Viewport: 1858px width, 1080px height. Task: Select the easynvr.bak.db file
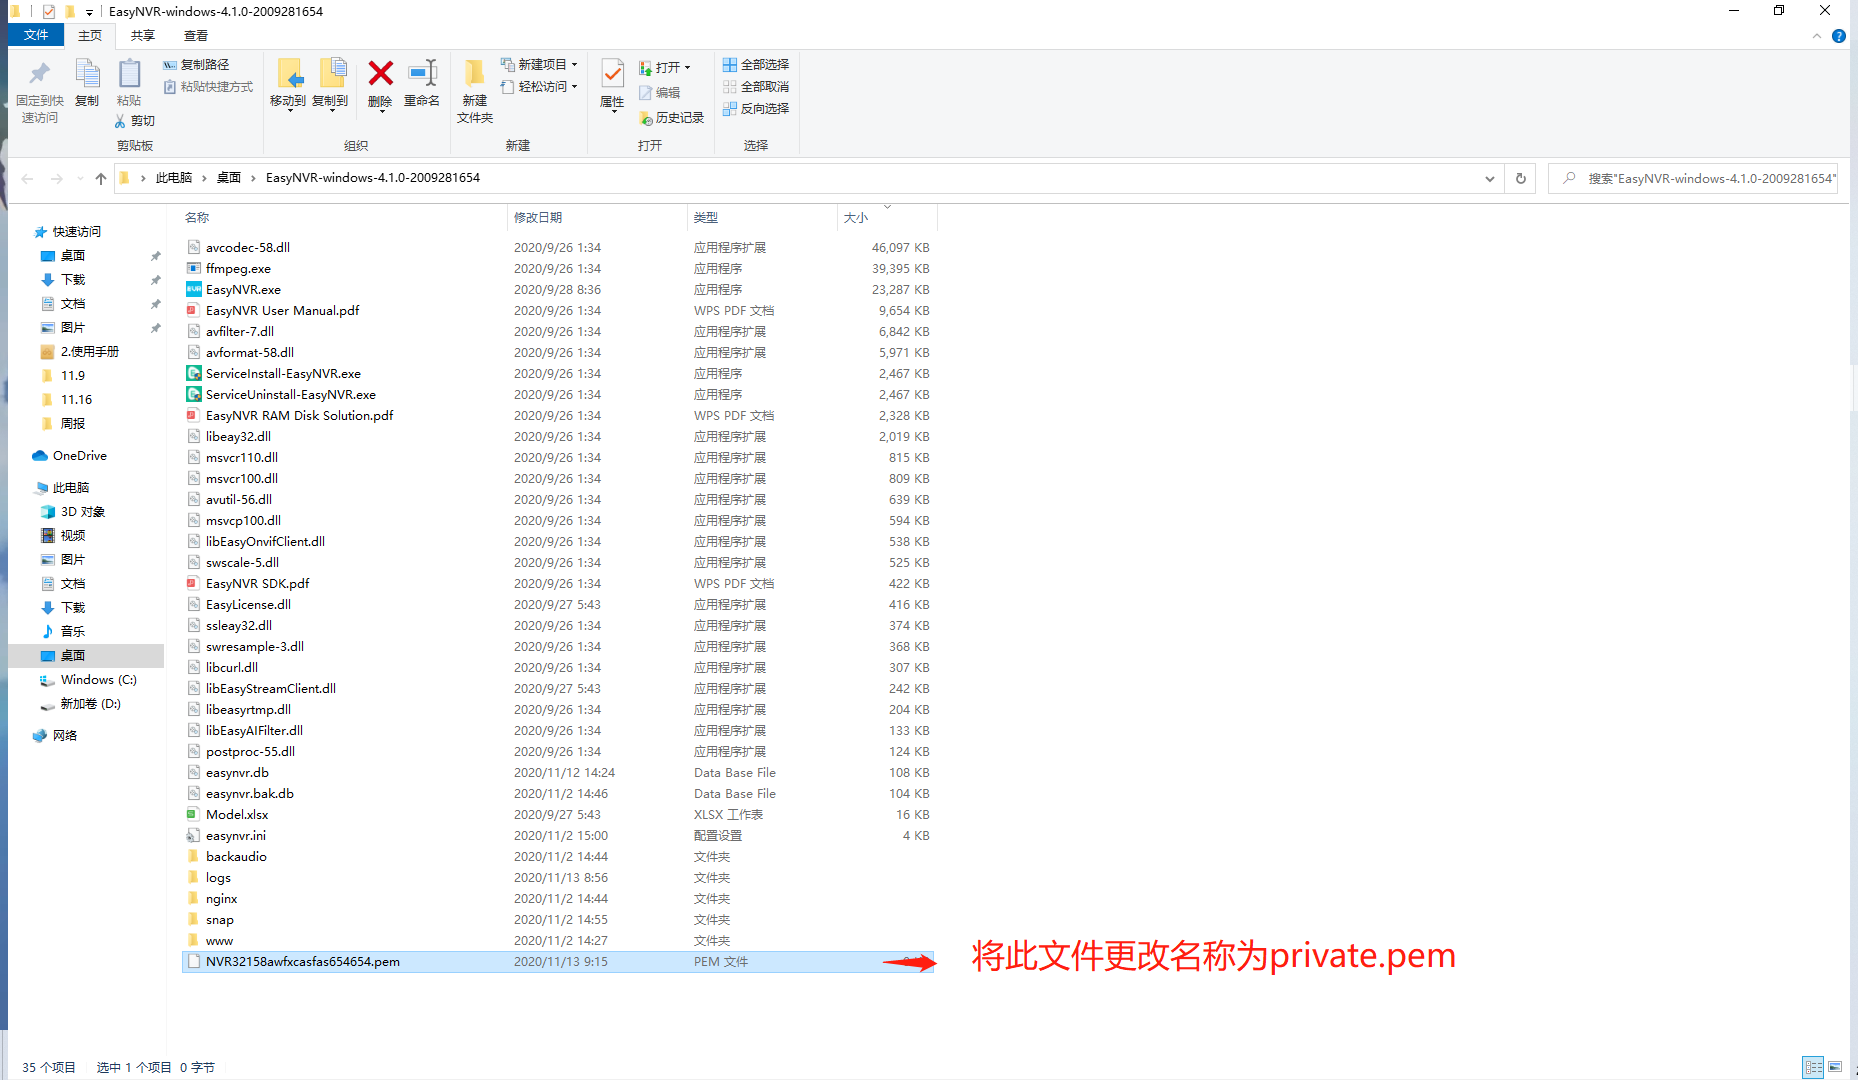pyautogui.click(x=250, y=794)
